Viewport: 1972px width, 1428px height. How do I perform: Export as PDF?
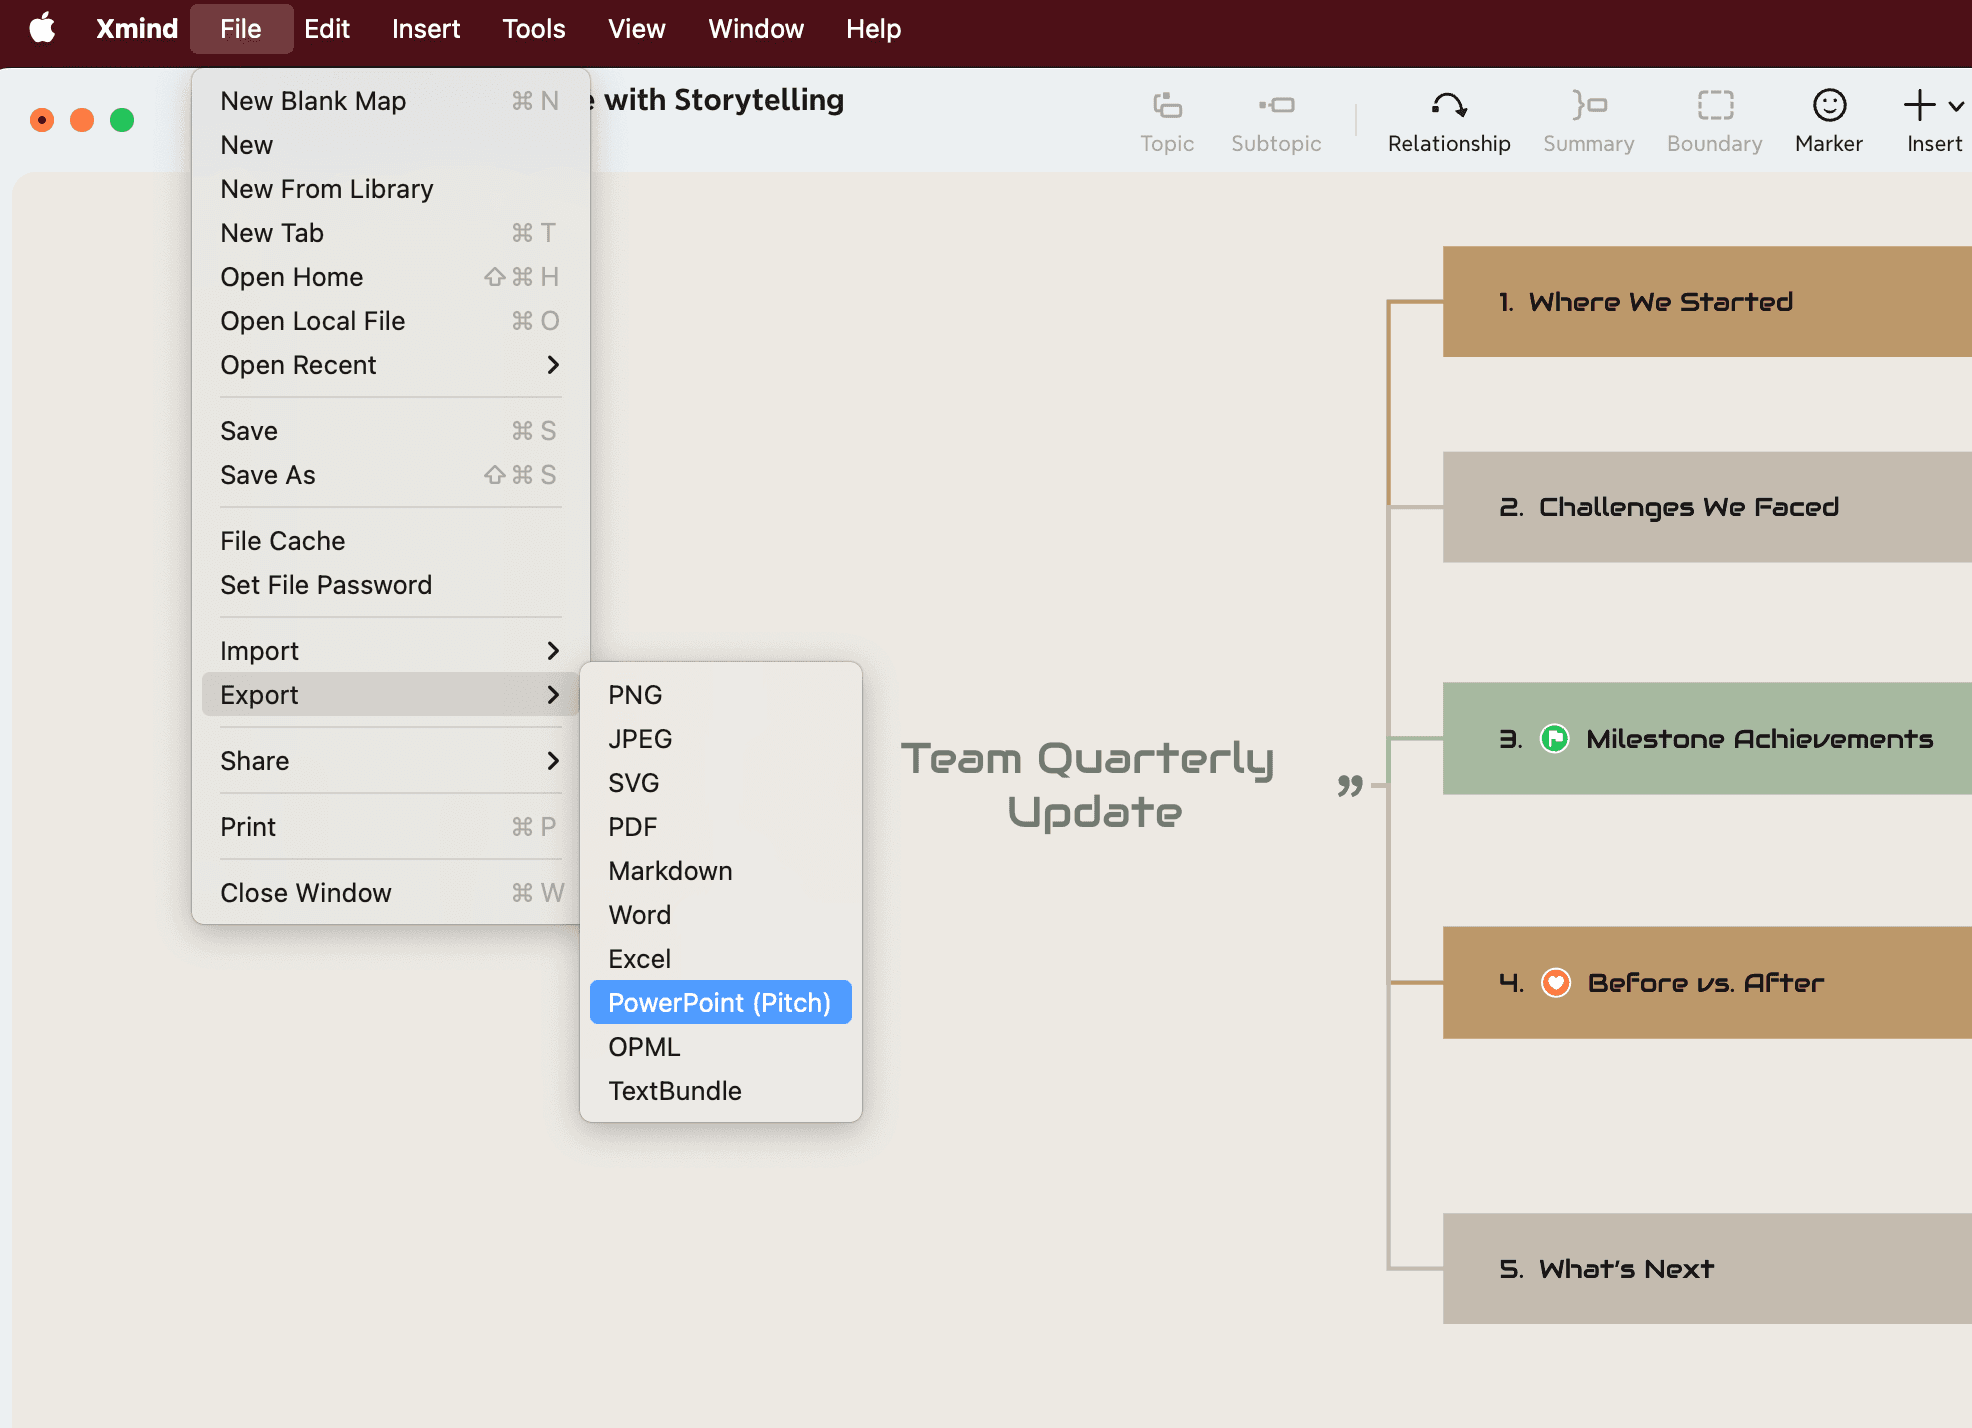point(721,827)
